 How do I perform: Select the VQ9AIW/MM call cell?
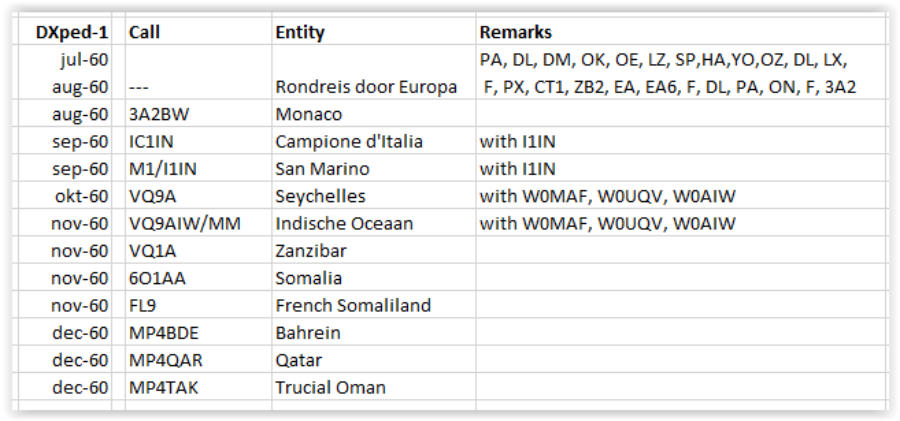(182, 224)
